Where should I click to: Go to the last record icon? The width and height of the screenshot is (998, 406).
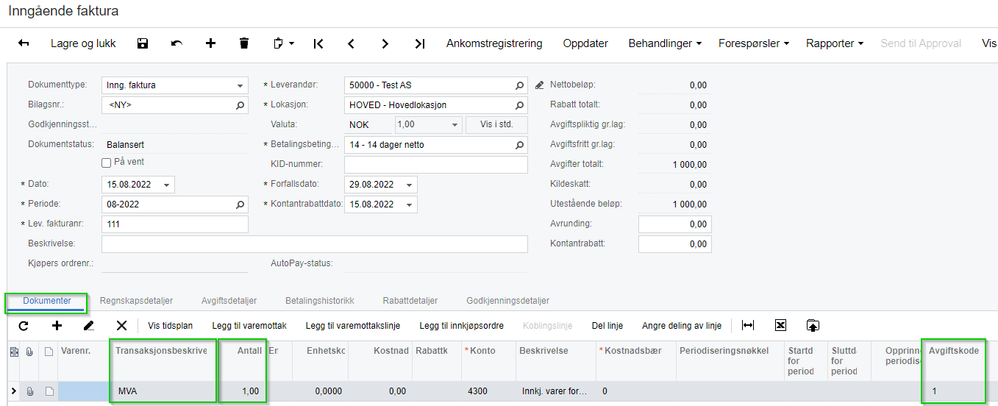pos(419,43)
